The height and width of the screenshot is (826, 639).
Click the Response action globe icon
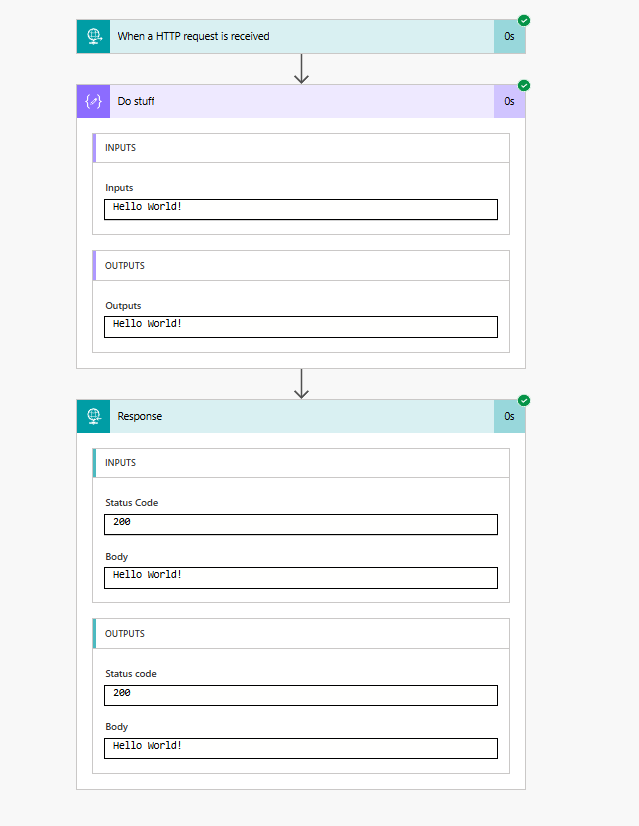tap(93, 416)
